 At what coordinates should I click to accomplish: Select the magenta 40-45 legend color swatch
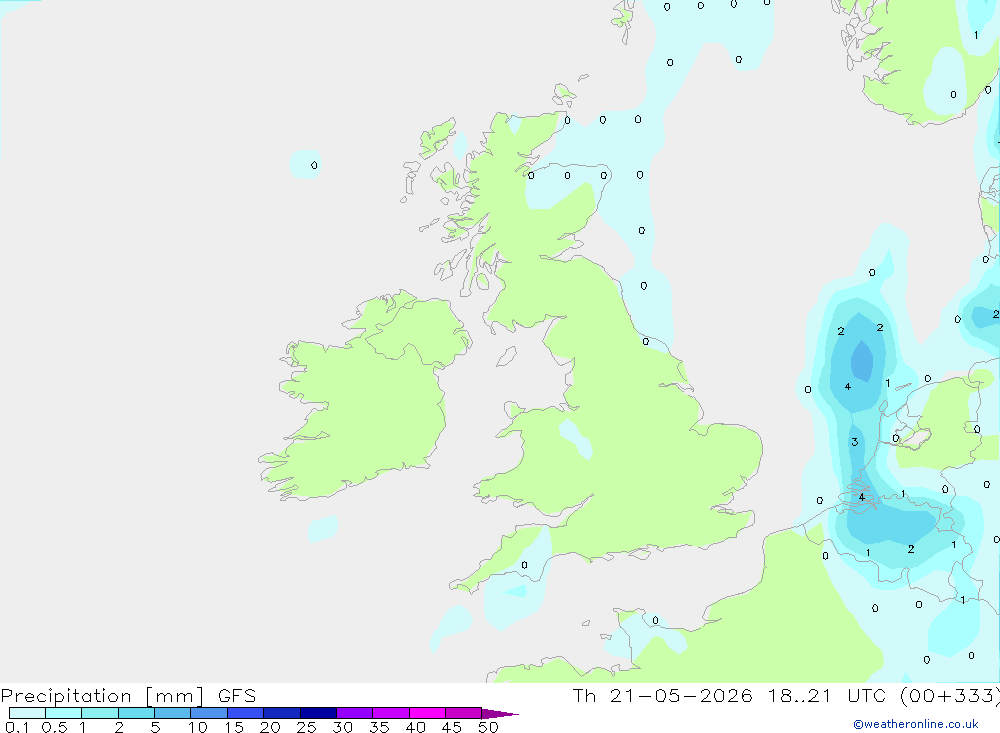(x=427, y=713)
